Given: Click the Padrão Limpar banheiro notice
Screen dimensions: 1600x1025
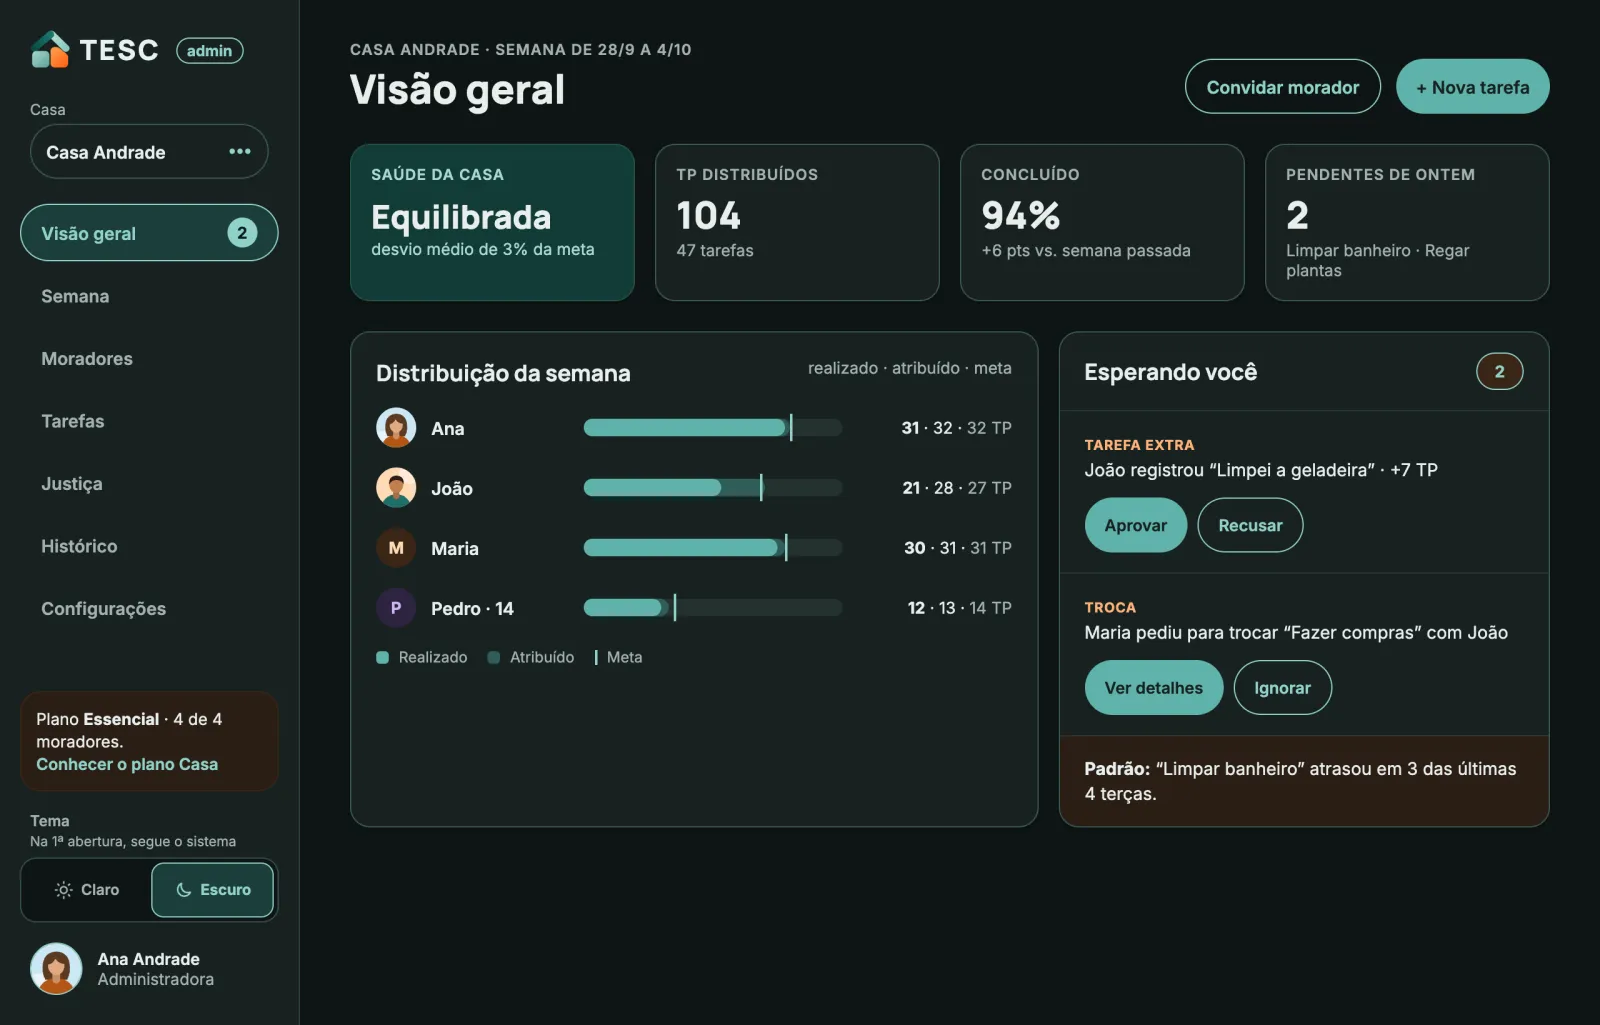Looking at the screenshot, I should click(1304, 781).
